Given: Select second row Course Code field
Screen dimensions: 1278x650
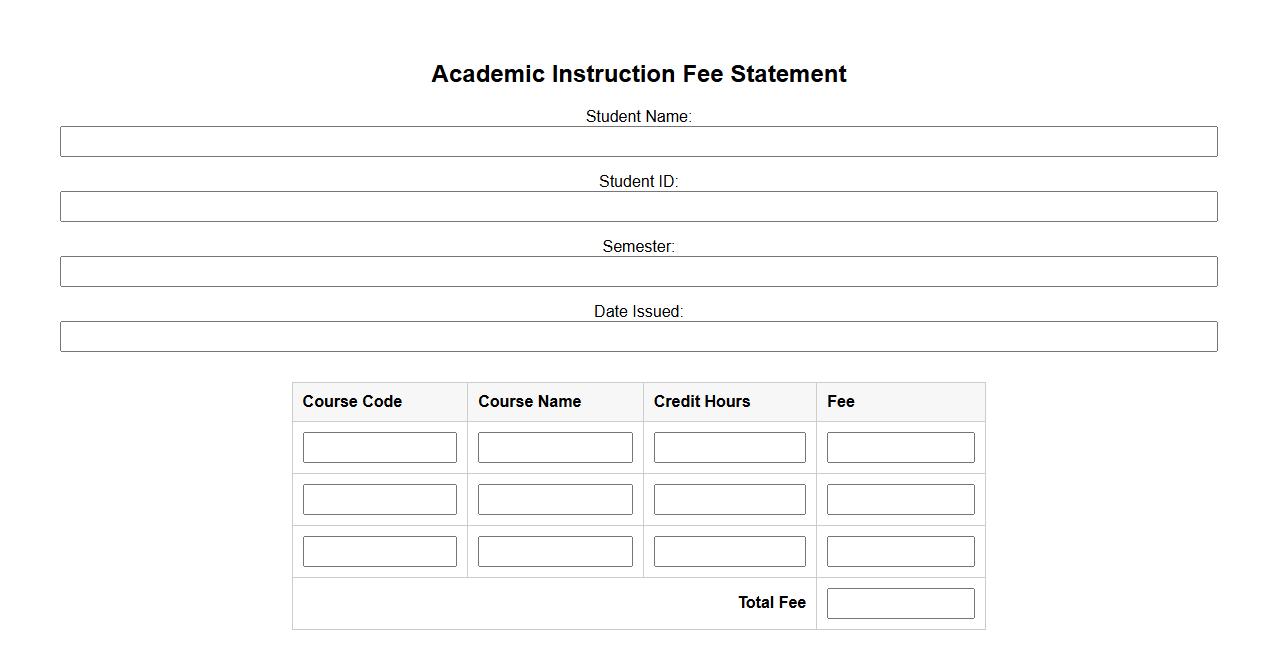Looking at the screenshot, I should (x=380, y=500).
